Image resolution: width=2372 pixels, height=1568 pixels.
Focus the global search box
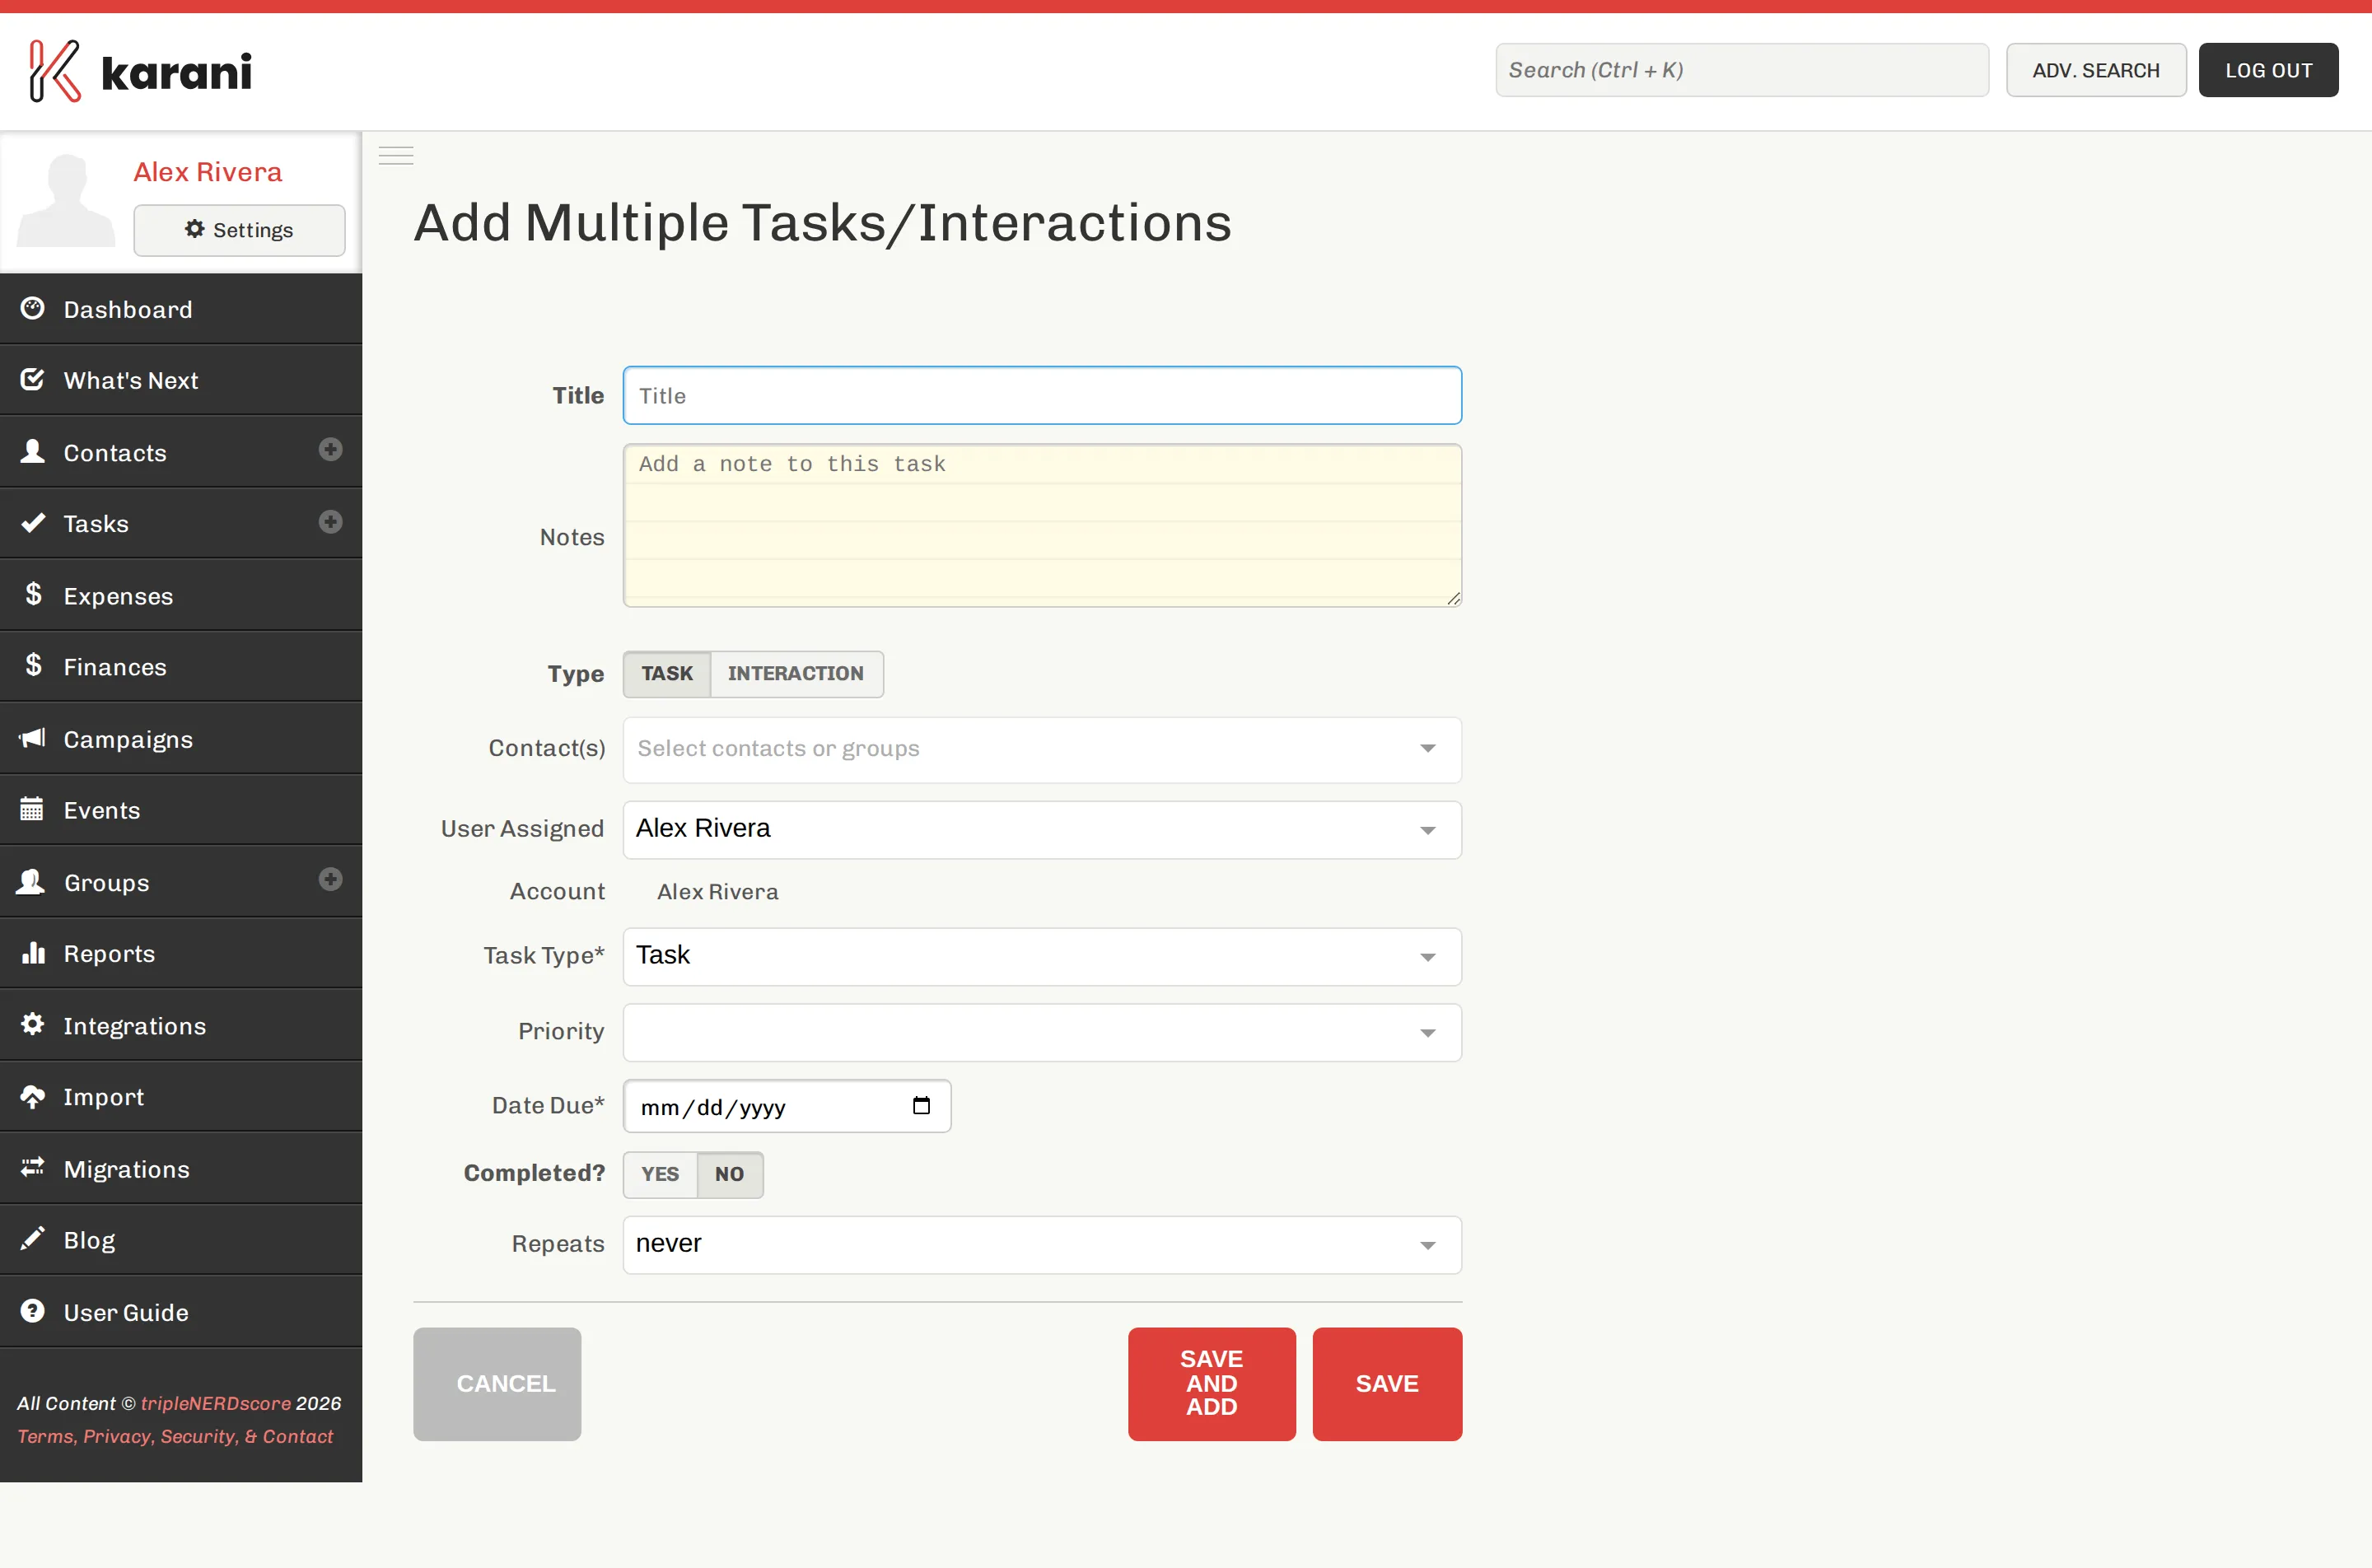point(1742,70)
